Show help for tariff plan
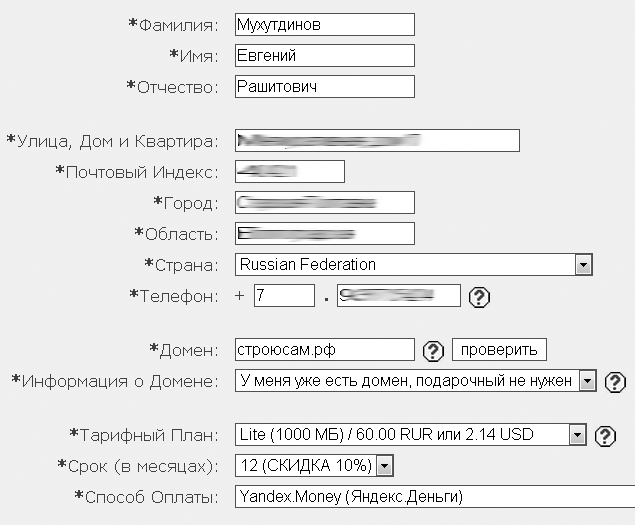635x525 pixels. click(605, 436)
